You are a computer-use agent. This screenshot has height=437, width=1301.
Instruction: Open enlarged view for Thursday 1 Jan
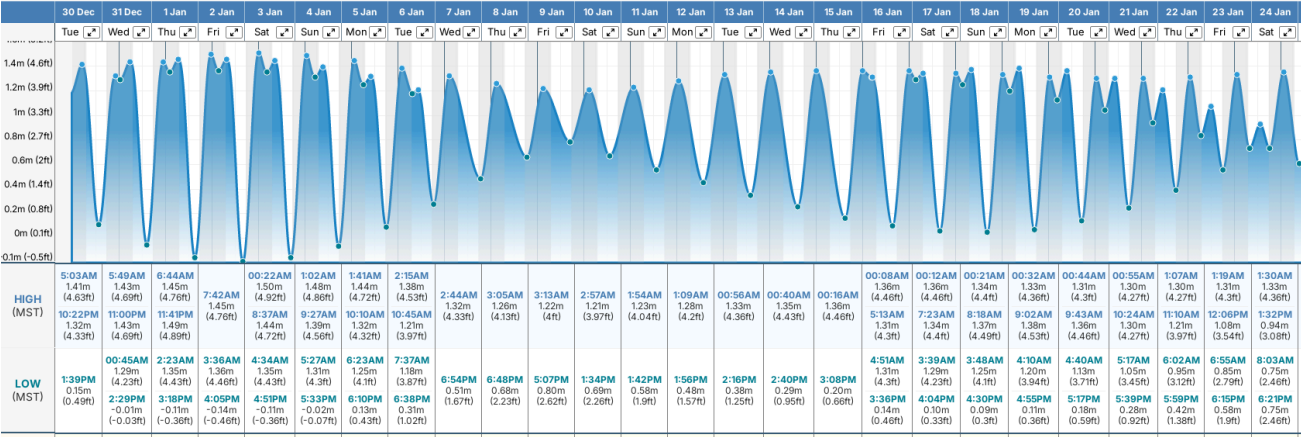click(x=185, y=32)
